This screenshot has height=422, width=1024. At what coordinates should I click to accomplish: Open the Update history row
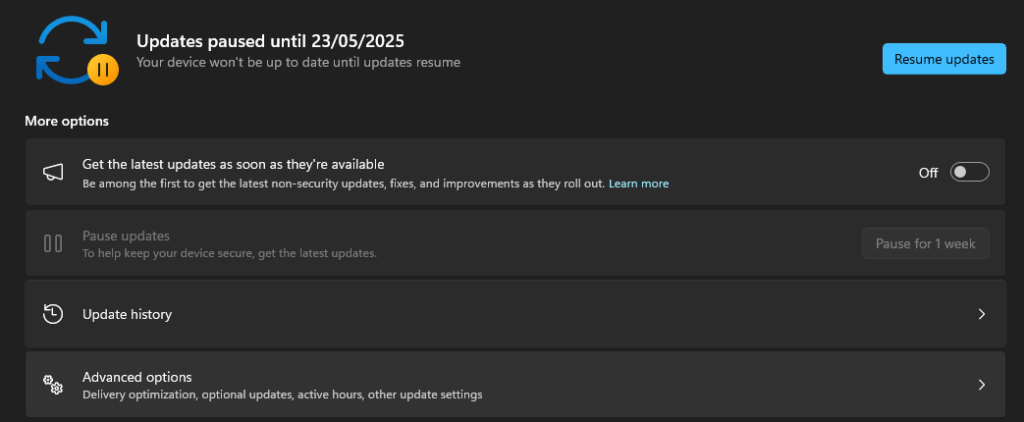click(515, 314)
